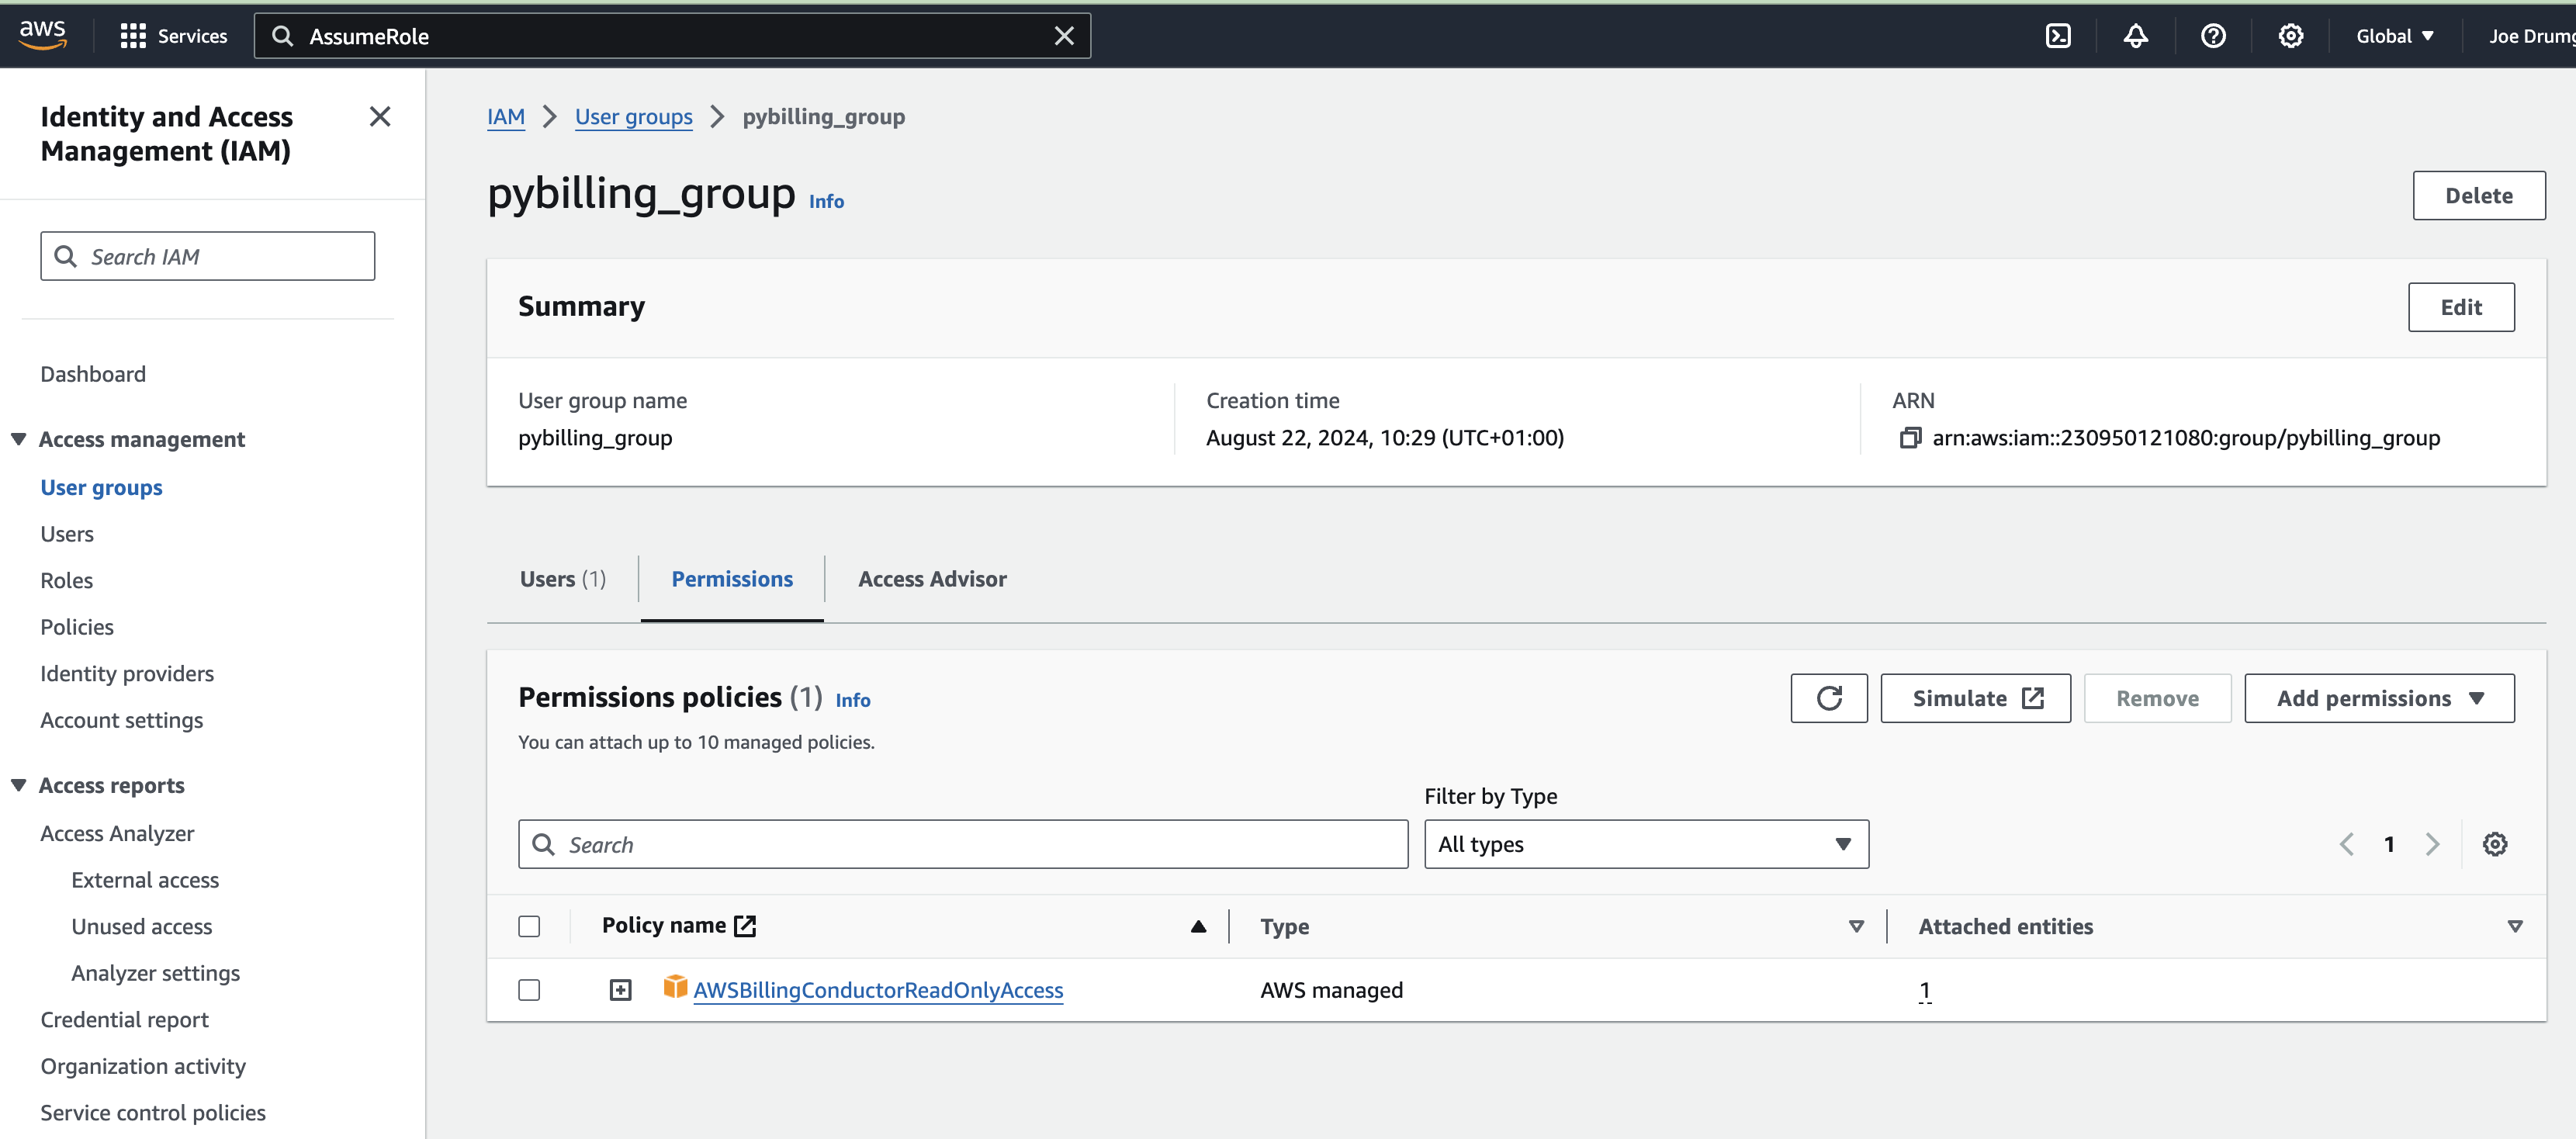This screenshot has width=2576, height=1139.
Task: Click IAM breadcrumb link
Action: (506, 117)
